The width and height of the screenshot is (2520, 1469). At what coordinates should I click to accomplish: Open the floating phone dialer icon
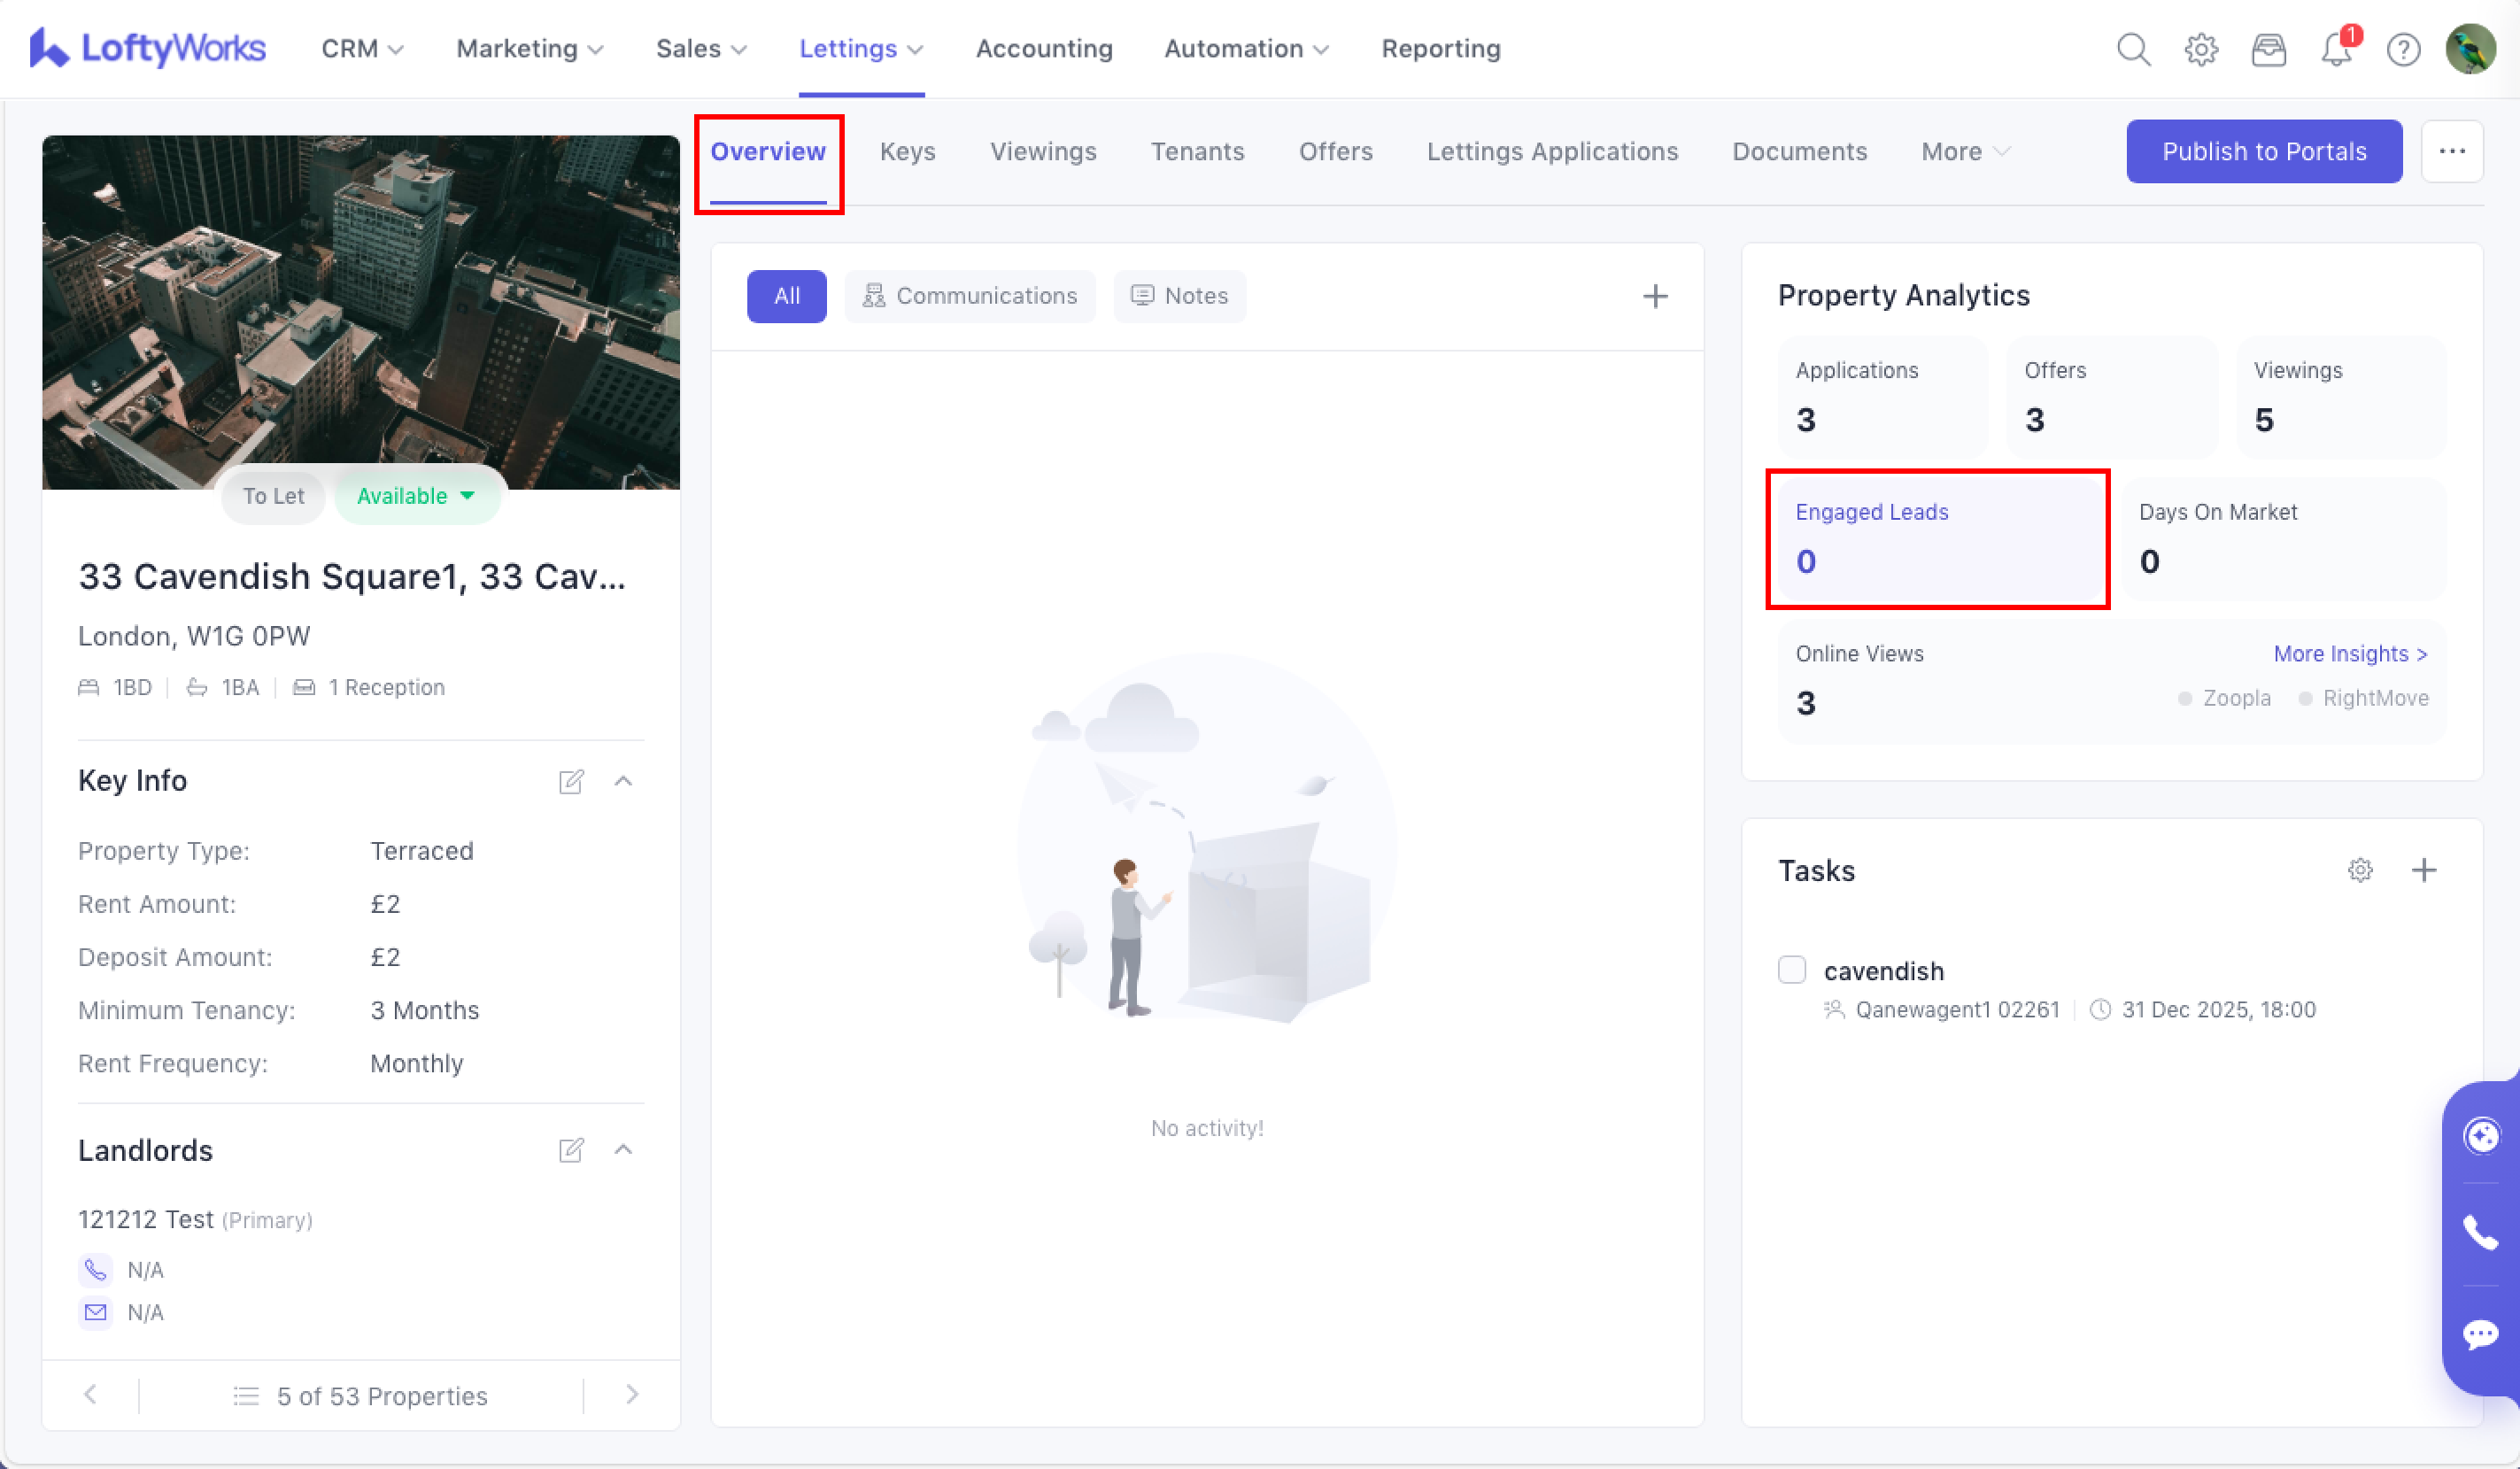pos(2480,1234)
